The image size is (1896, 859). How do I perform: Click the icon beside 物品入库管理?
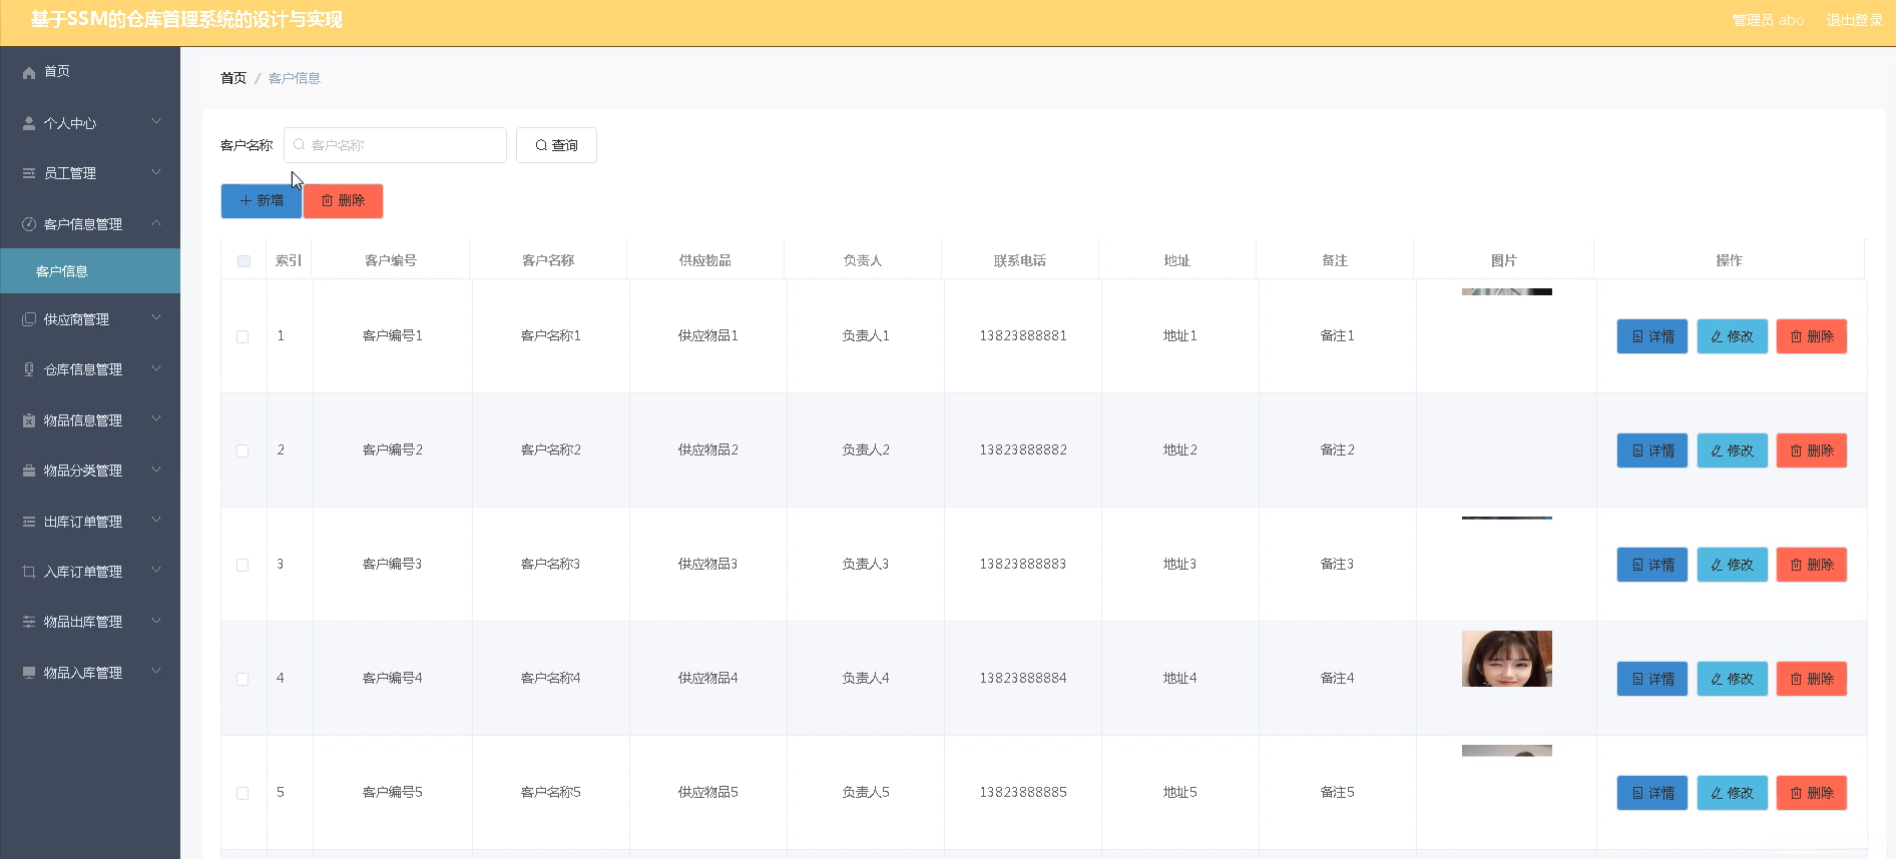[x=29, y=672]
